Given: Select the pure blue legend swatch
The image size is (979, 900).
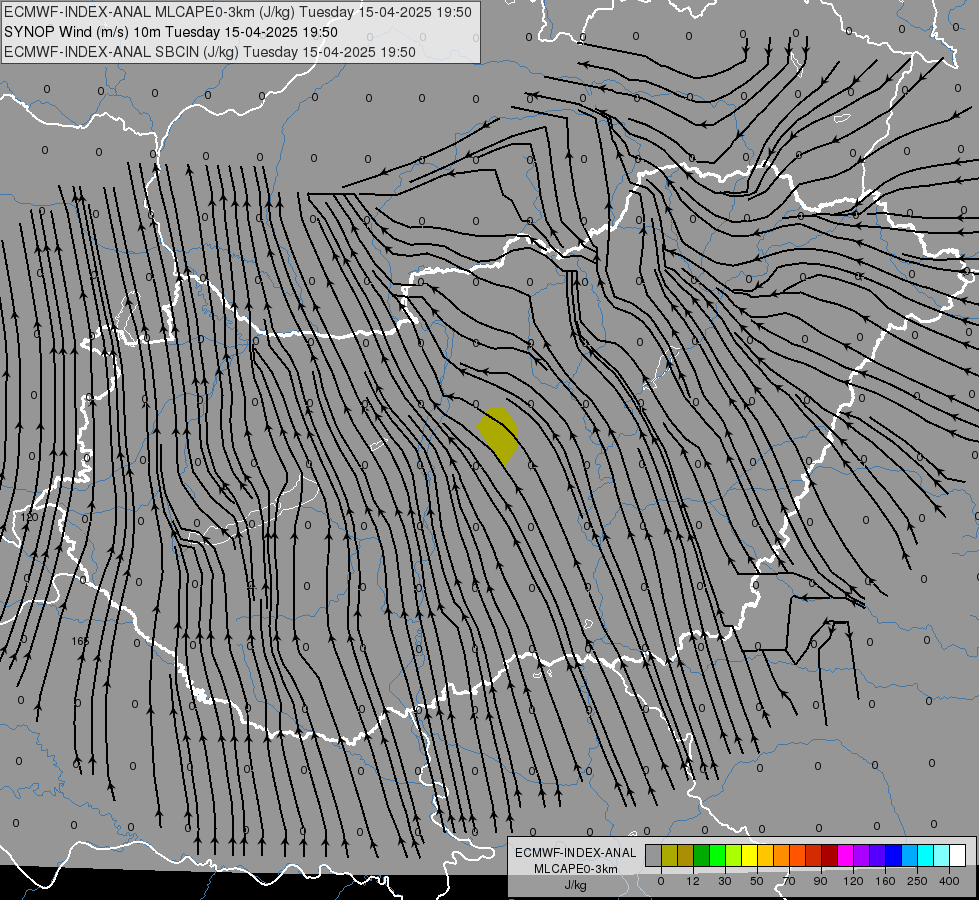Looking at the screenshot, I should click(893, 855).
